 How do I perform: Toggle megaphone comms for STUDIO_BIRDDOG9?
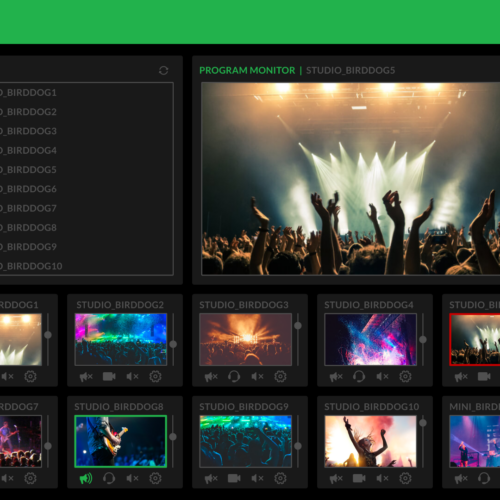(211, 479)
